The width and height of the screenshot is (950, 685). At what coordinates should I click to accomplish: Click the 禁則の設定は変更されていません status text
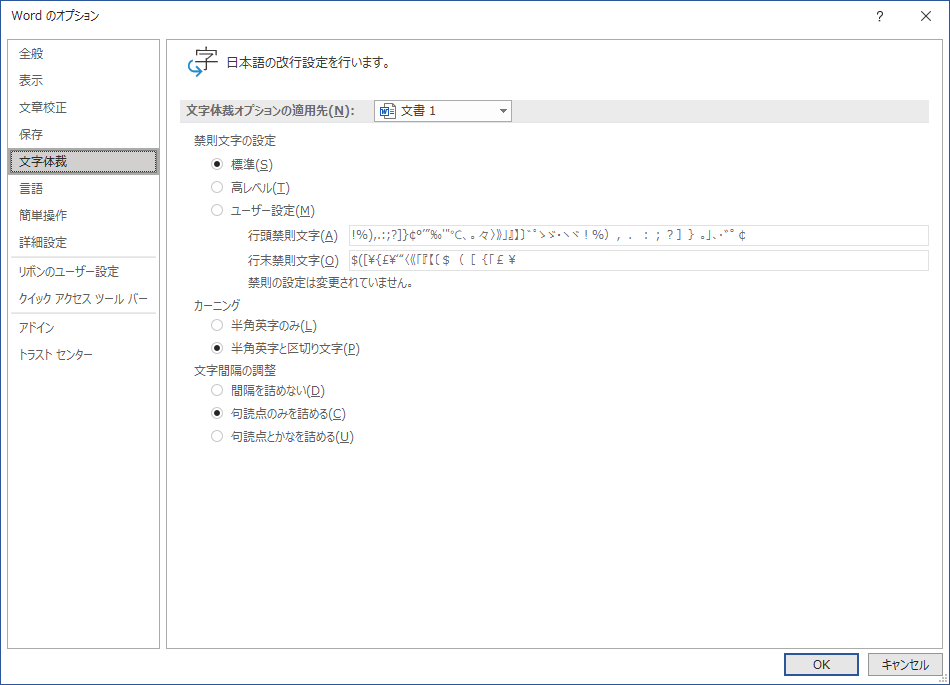pyautogui.click(x=330, y=283)
